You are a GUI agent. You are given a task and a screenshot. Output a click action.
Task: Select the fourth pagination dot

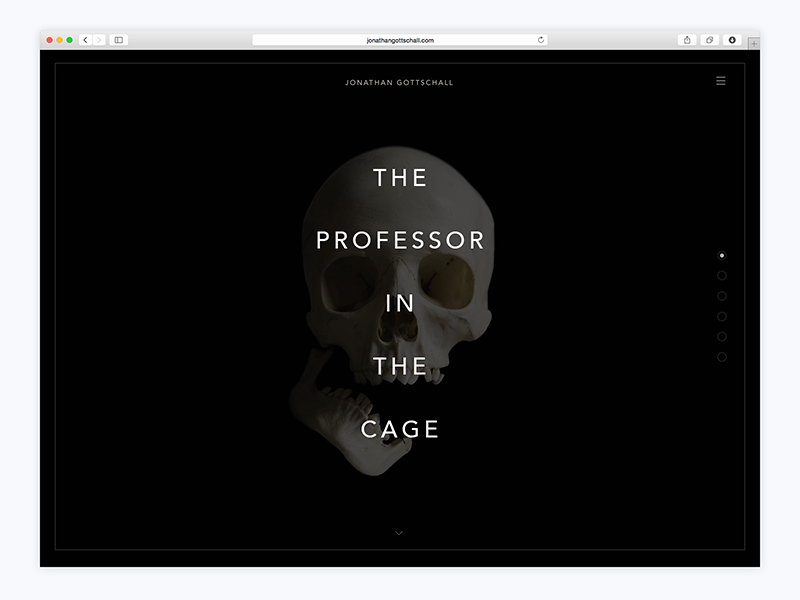point(721,316)
